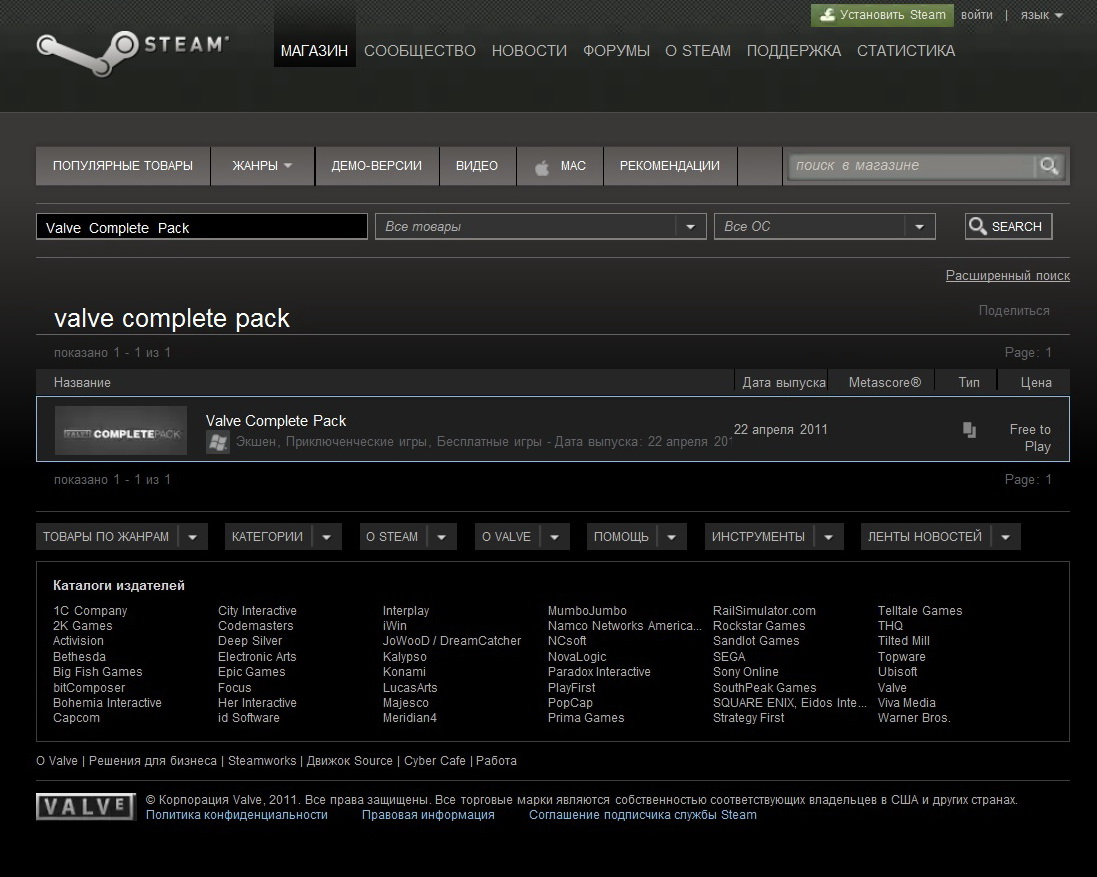Open Работа footer link
The width and height of the screenshot is (1097, 877).
(496, 761)
